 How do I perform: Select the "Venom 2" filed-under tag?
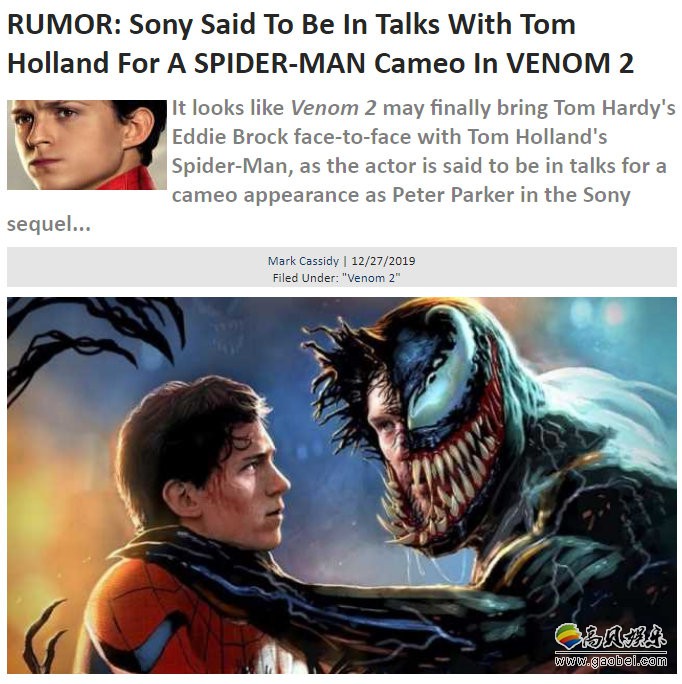point(371,278)
